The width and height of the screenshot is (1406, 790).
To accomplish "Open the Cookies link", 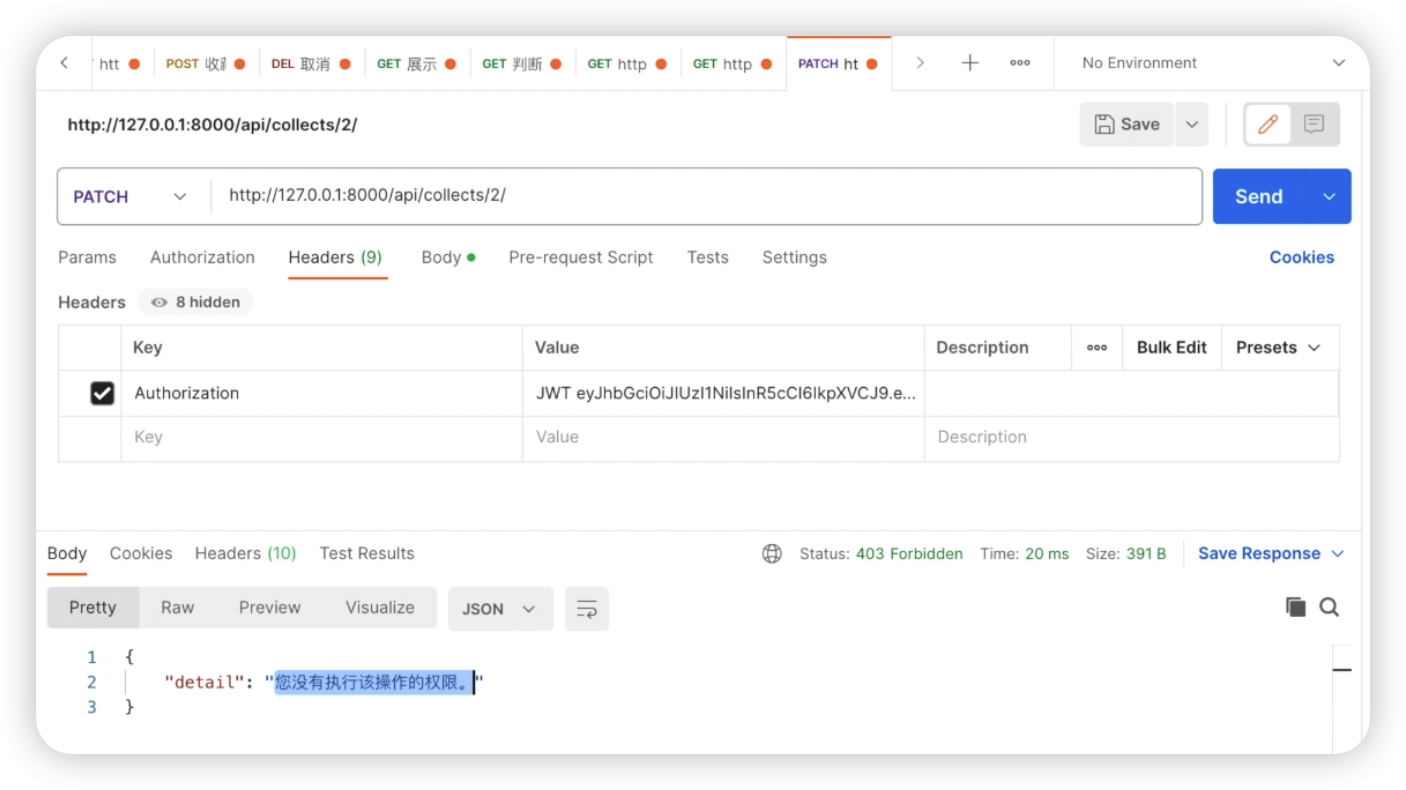I will [1301, 257].
